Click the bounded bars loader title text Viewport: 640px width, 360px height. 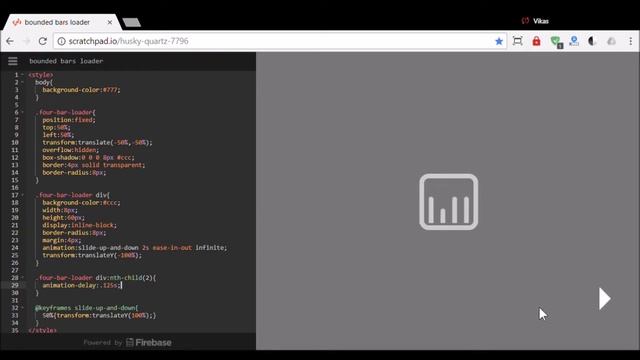pos(66,61)
